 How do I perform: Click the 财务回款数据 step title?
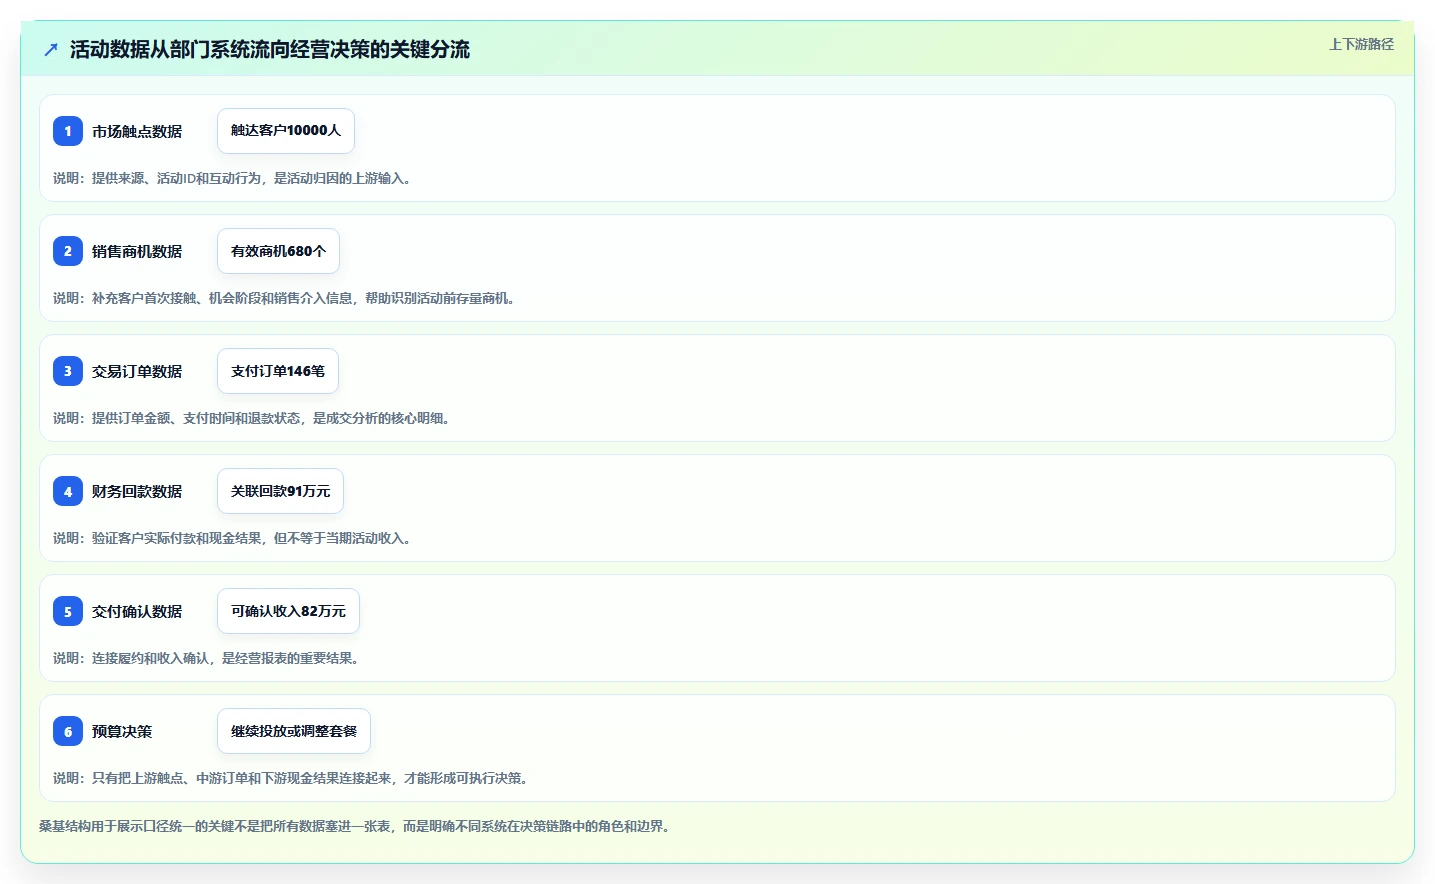137,491
